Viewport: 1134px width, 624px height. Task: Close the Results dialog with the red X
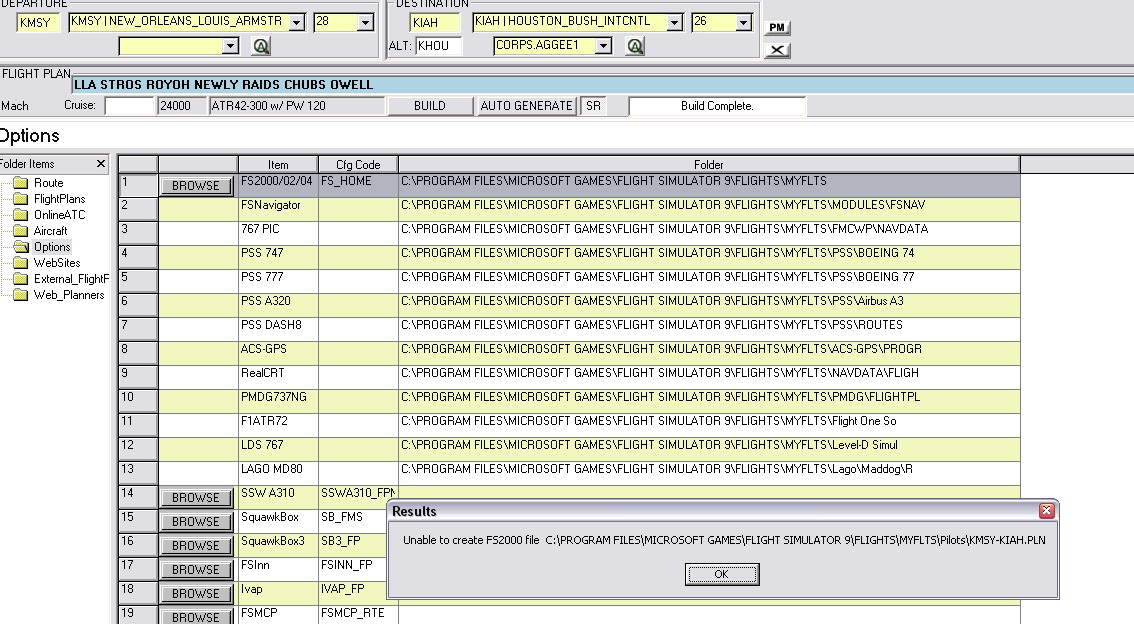(1046, 511)
